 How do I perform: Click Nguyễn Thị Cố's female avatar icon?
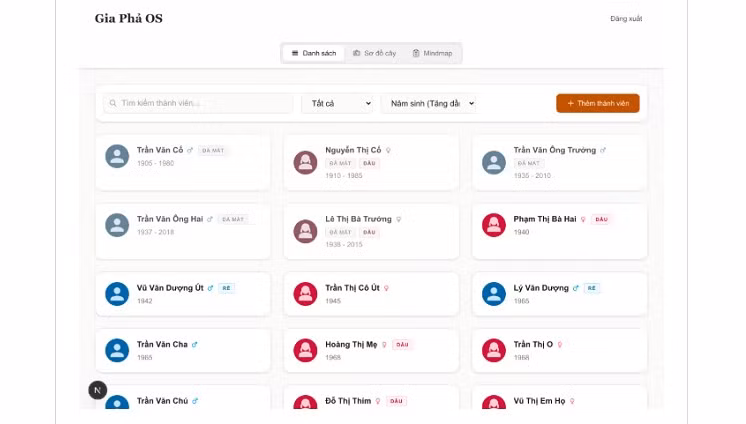(x=305, y=162)
